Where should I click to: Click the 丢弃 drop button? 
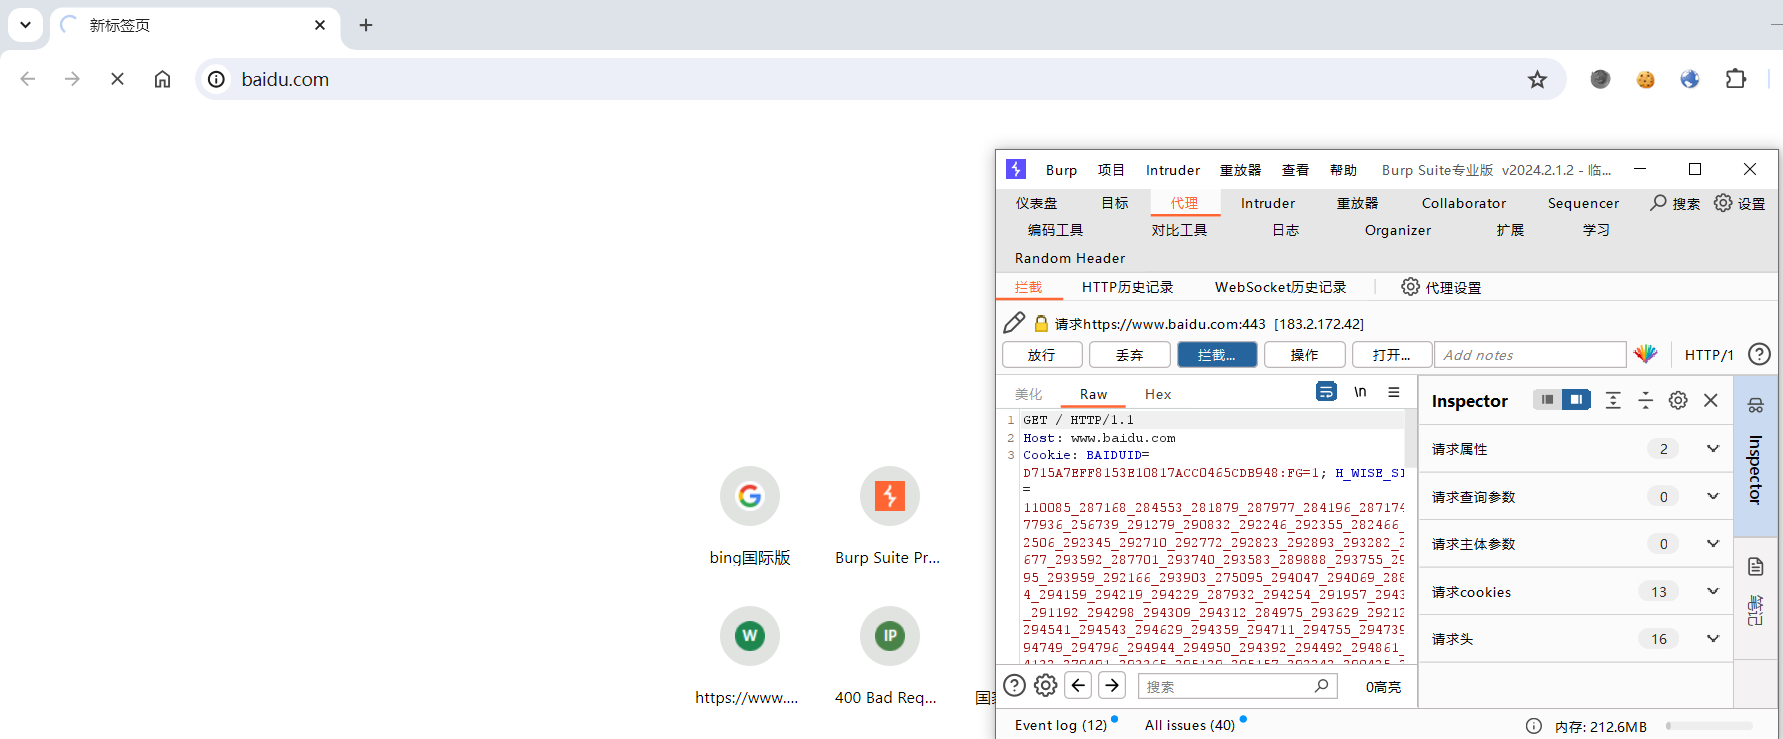(1130, 355)
